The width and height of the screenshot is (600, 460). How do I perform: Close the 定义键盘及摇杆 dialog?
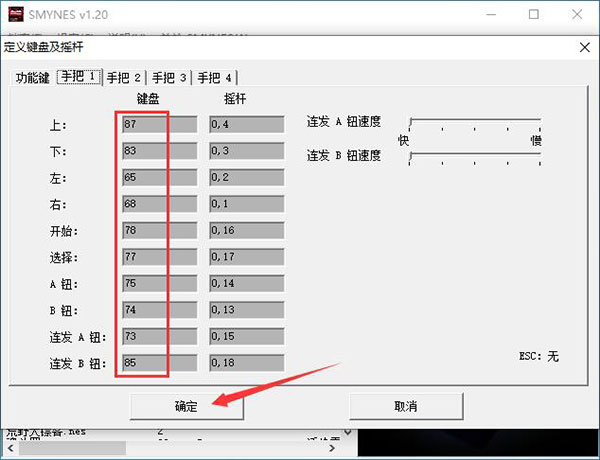point(584,47)
